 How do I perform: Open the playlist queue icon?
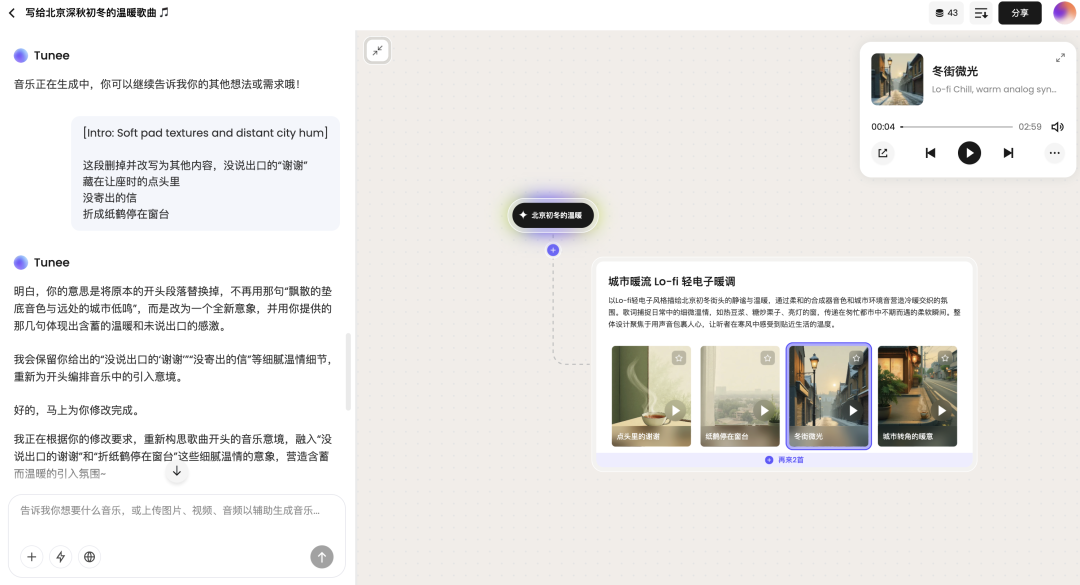(981, 13)
